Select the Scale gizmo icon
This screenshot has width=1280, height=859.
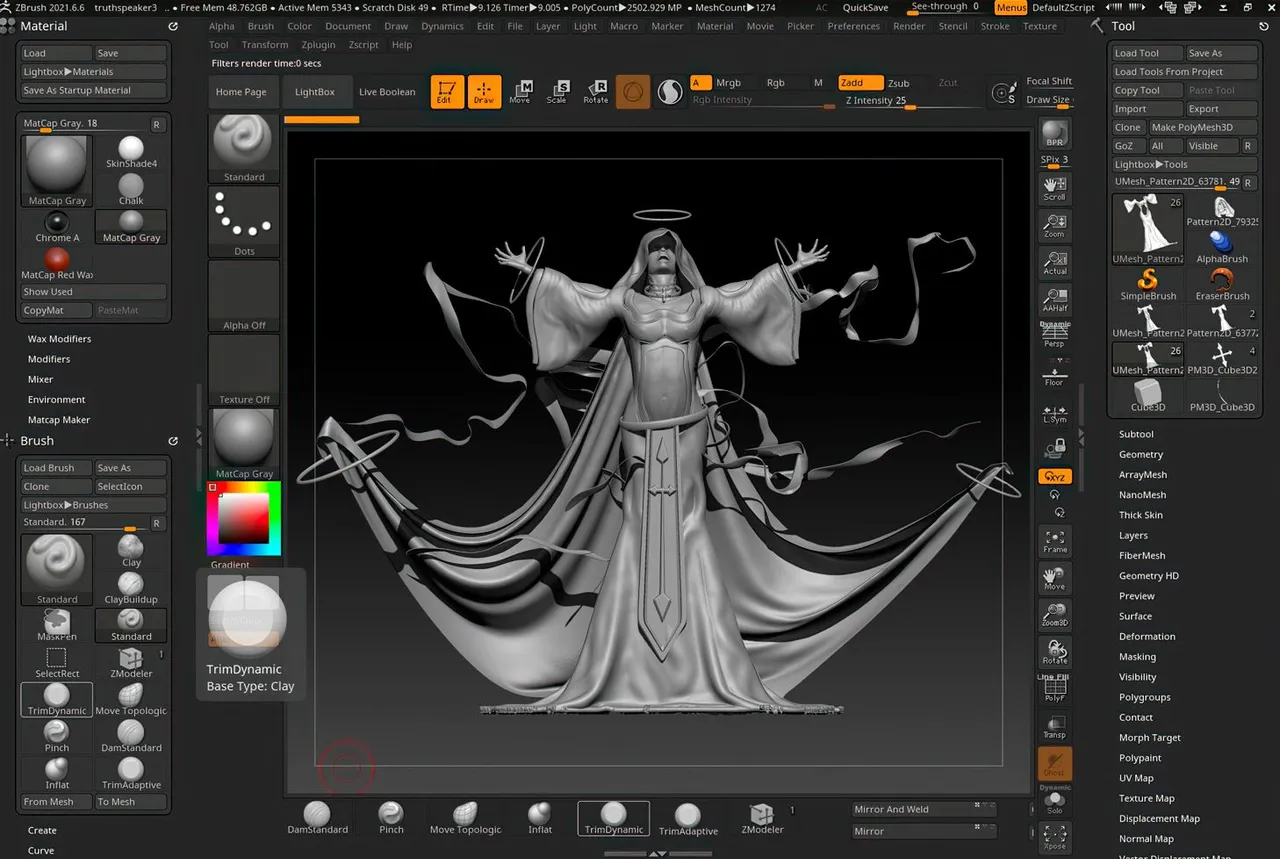[557, 92]
